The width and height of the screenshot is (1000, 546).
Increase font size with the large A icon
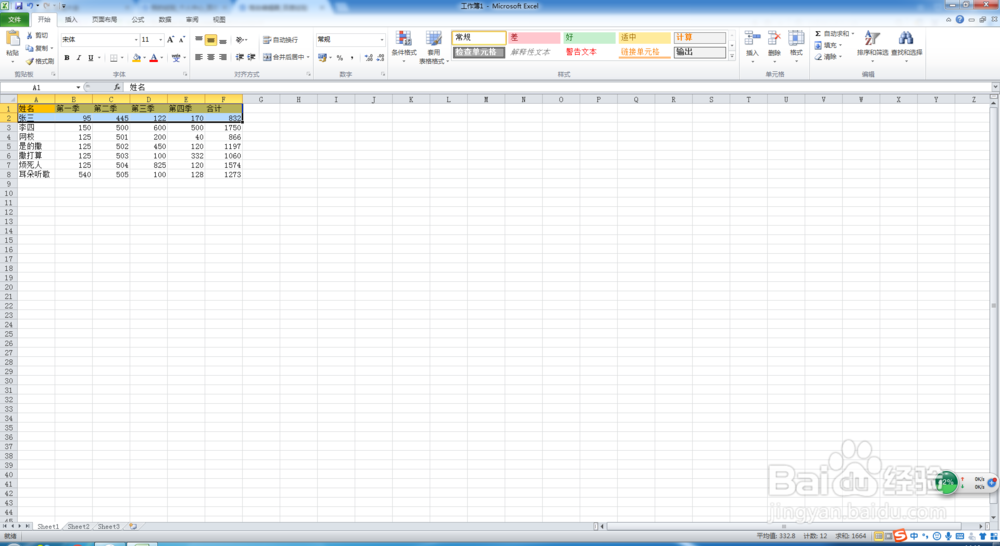click(170, 40)
